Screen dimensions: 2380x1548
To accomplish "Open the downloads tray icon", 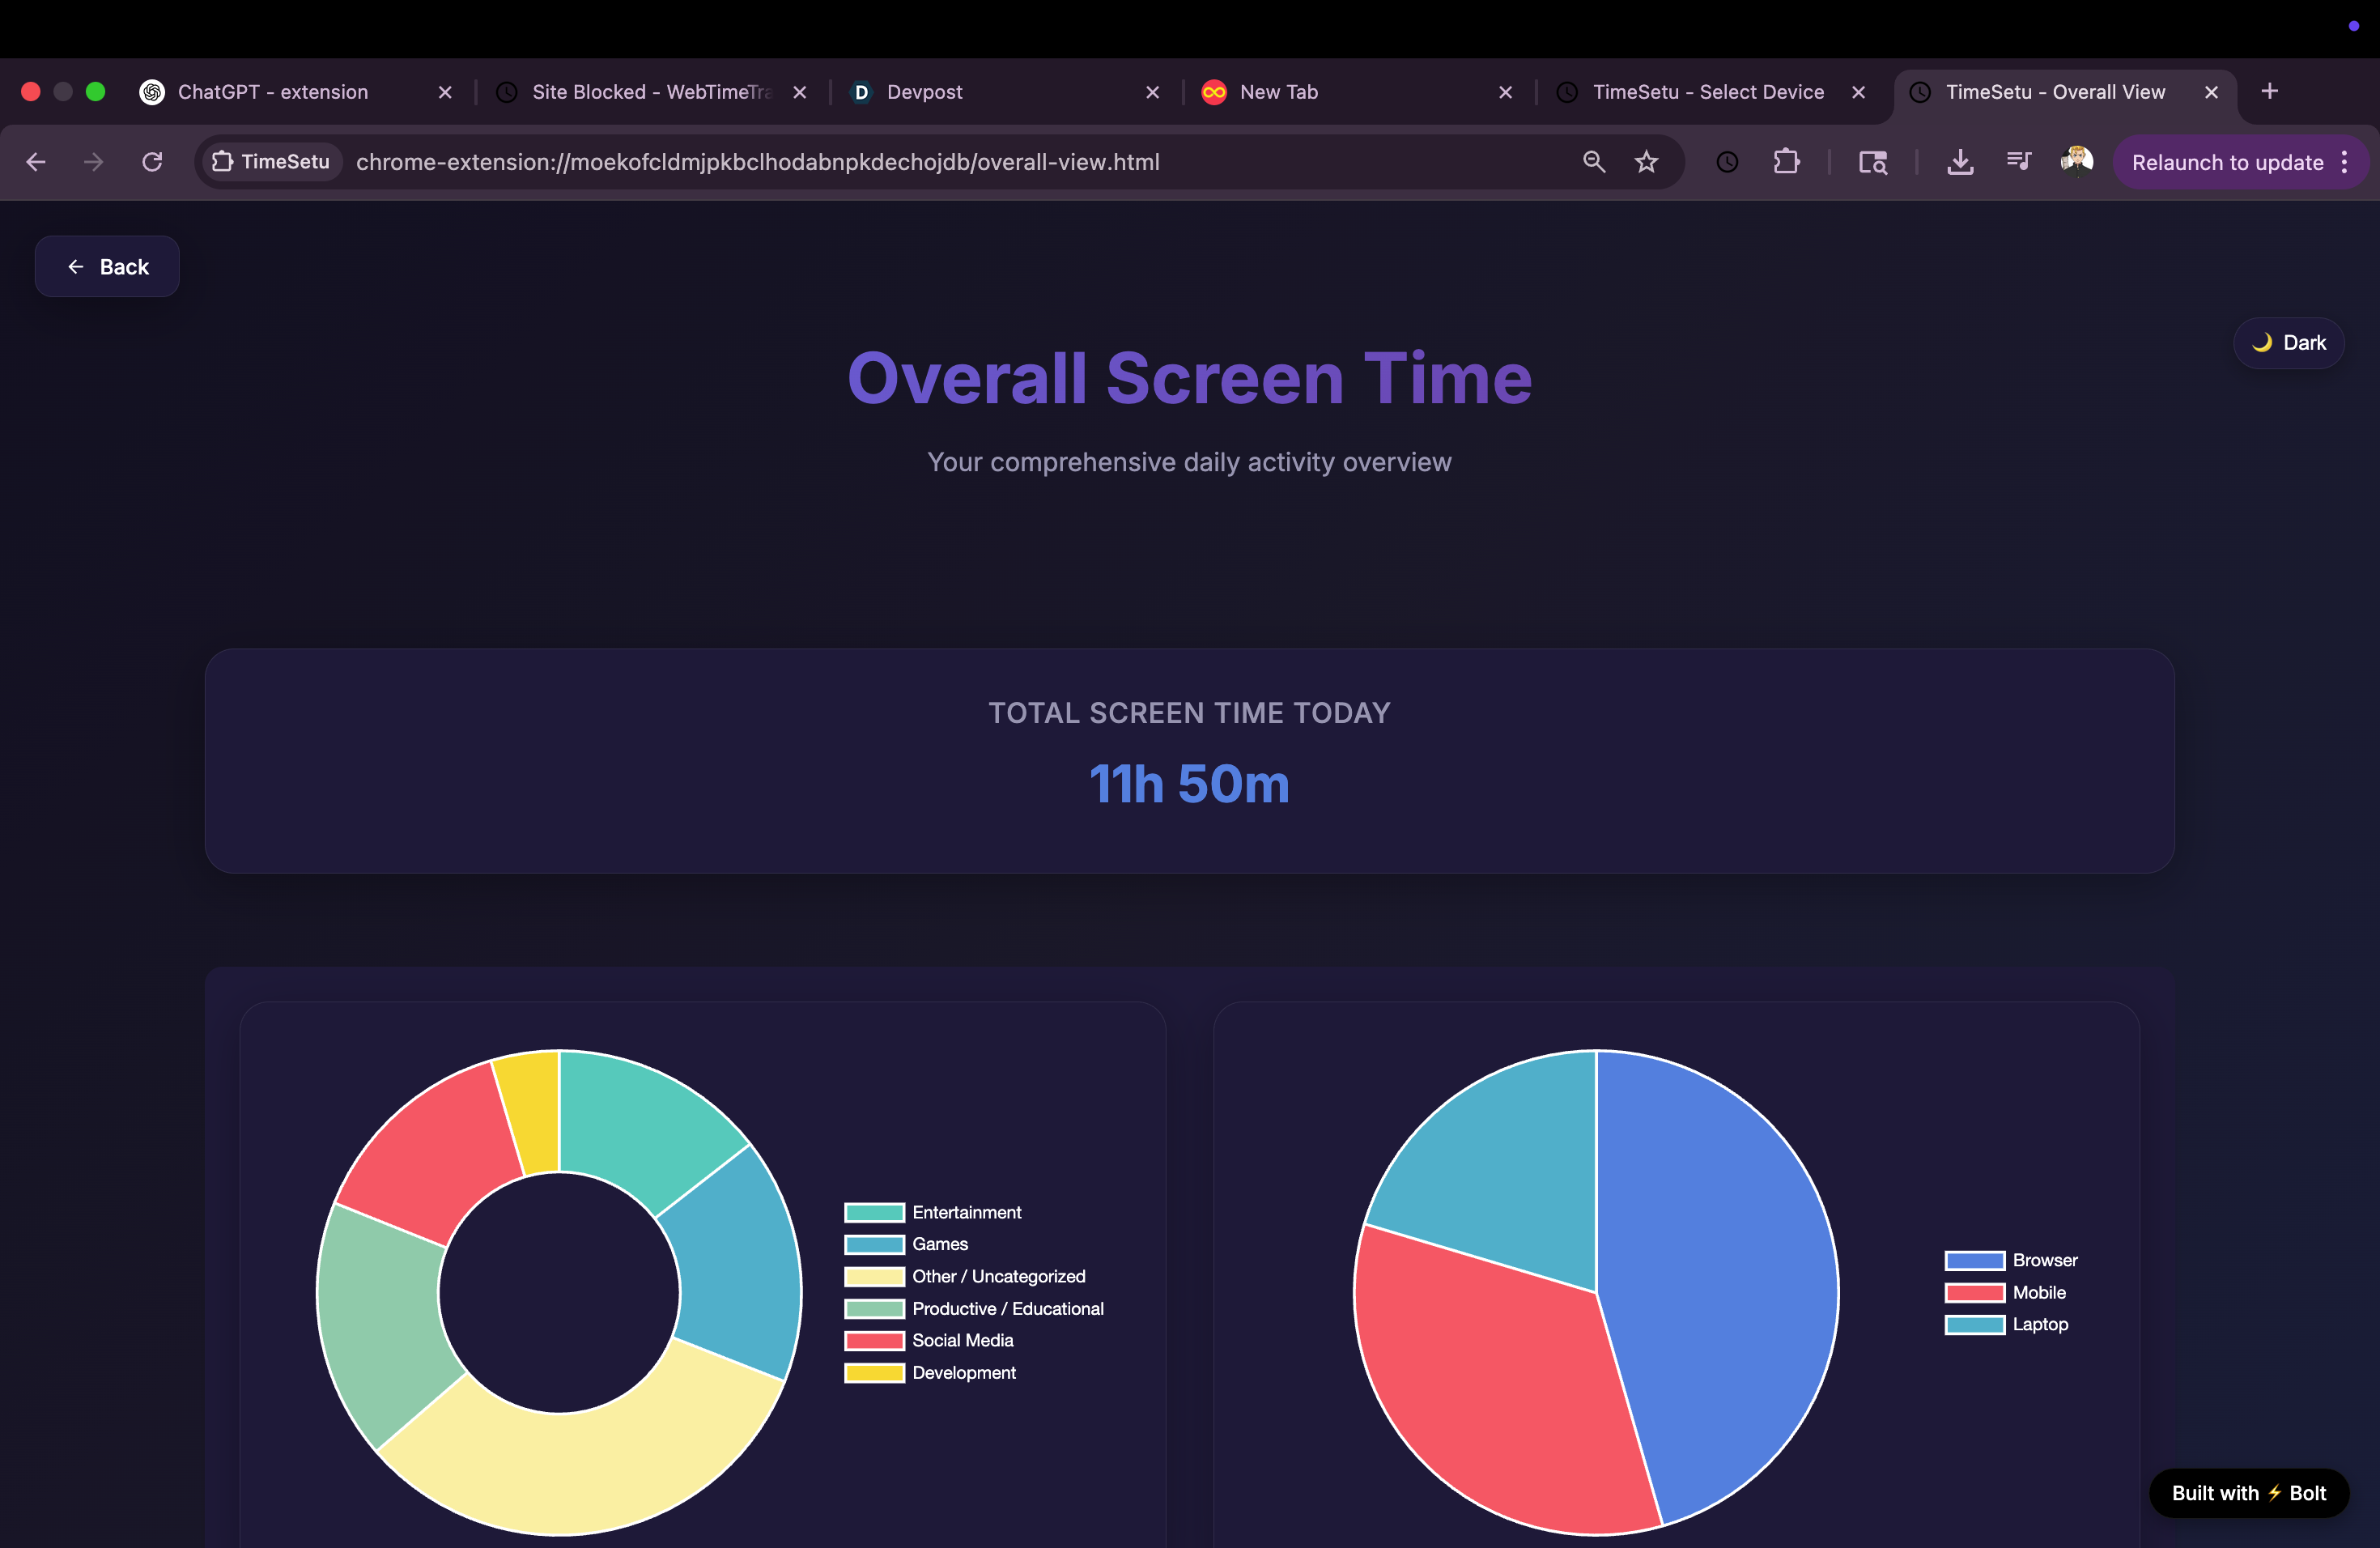I will point(1960,162).
